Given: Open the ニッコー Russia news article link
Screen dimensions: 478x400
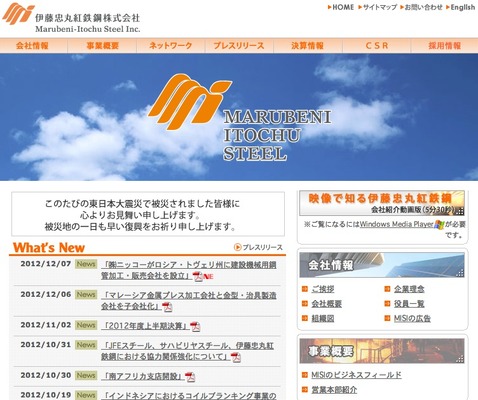Looking at the screenshot, I should coord(189,270).
